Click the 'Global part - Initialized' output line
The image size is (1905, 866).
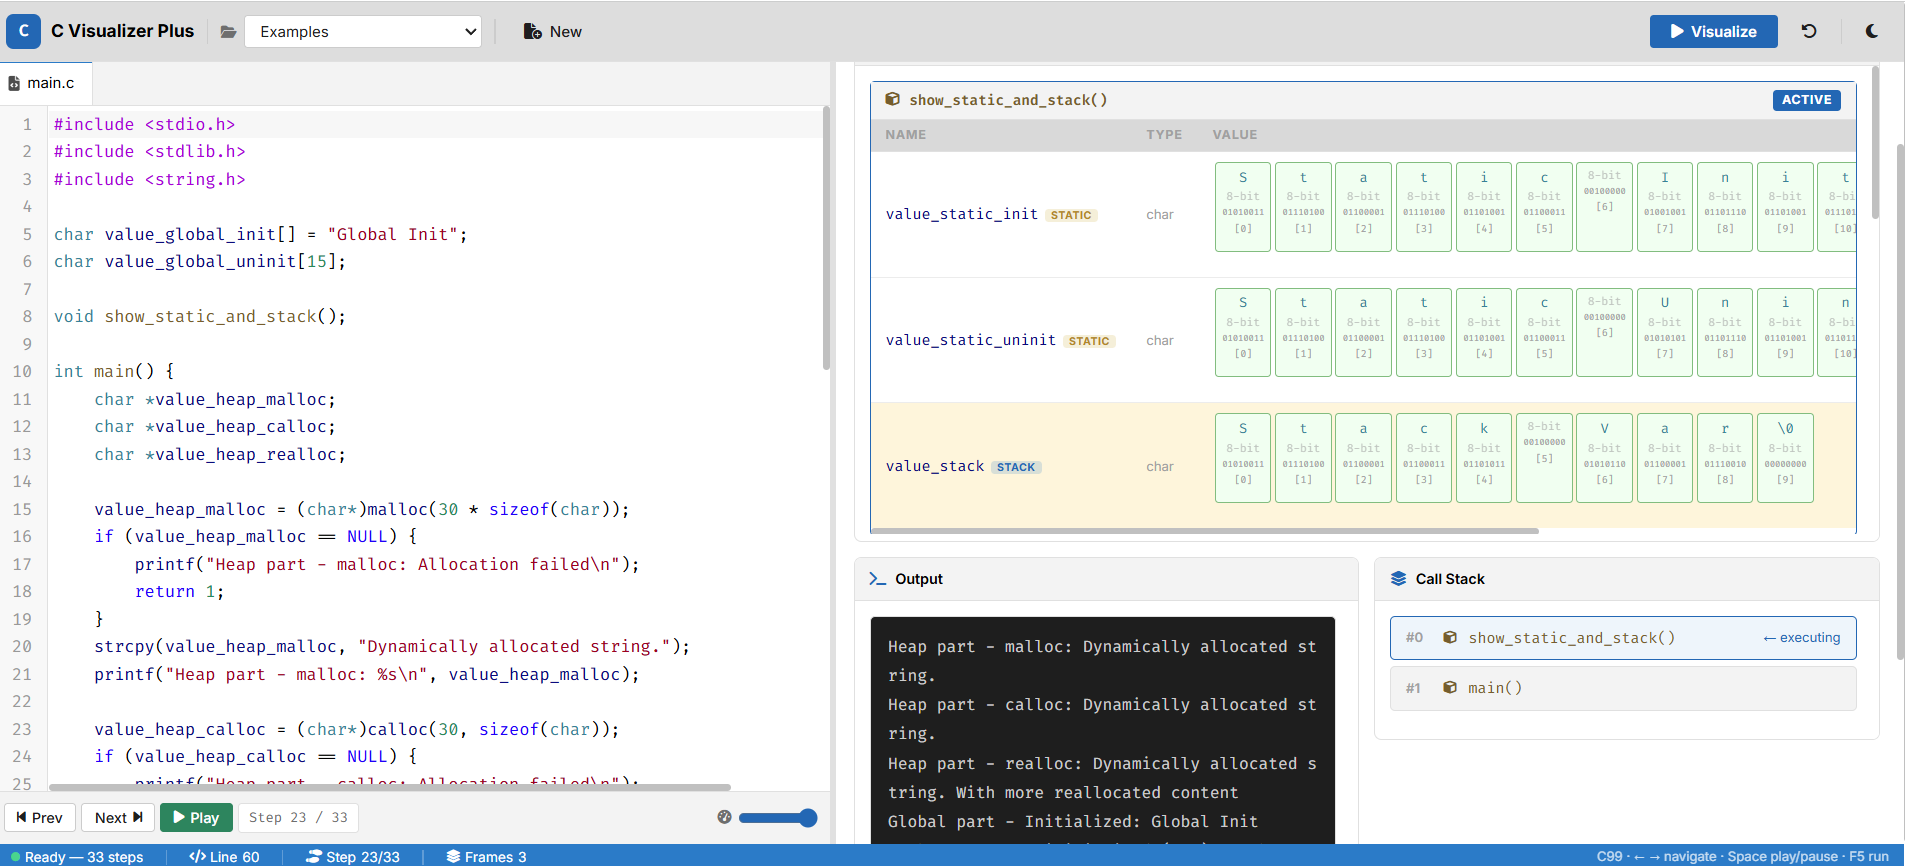[x=1073, y=822]
